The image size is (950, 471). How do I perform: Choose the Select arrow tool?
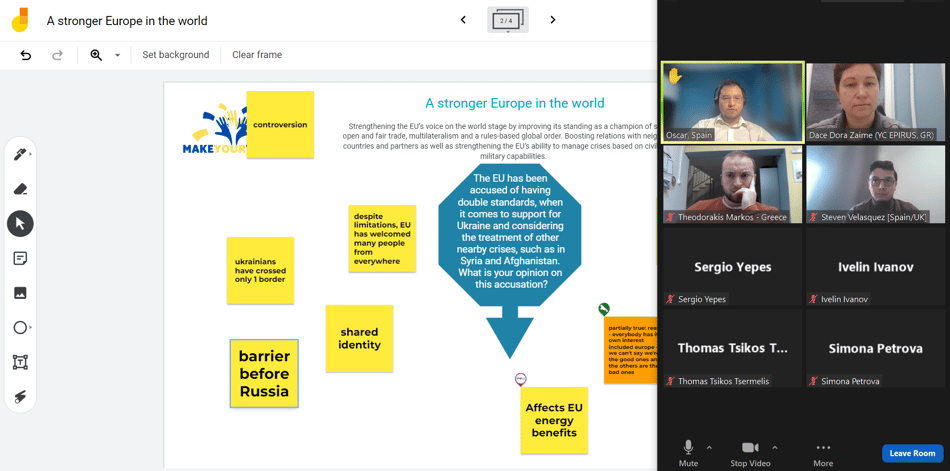tap(20, 224)
